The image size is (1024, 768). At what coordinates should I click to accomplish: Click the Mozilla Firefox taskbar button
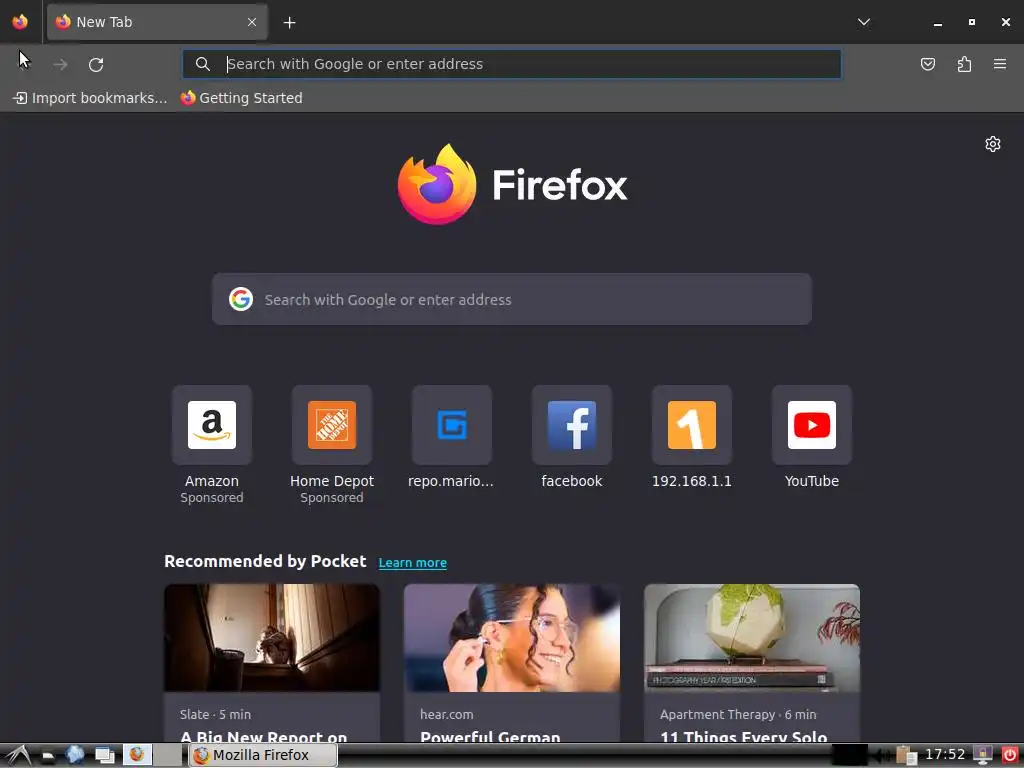coord(263,755)
